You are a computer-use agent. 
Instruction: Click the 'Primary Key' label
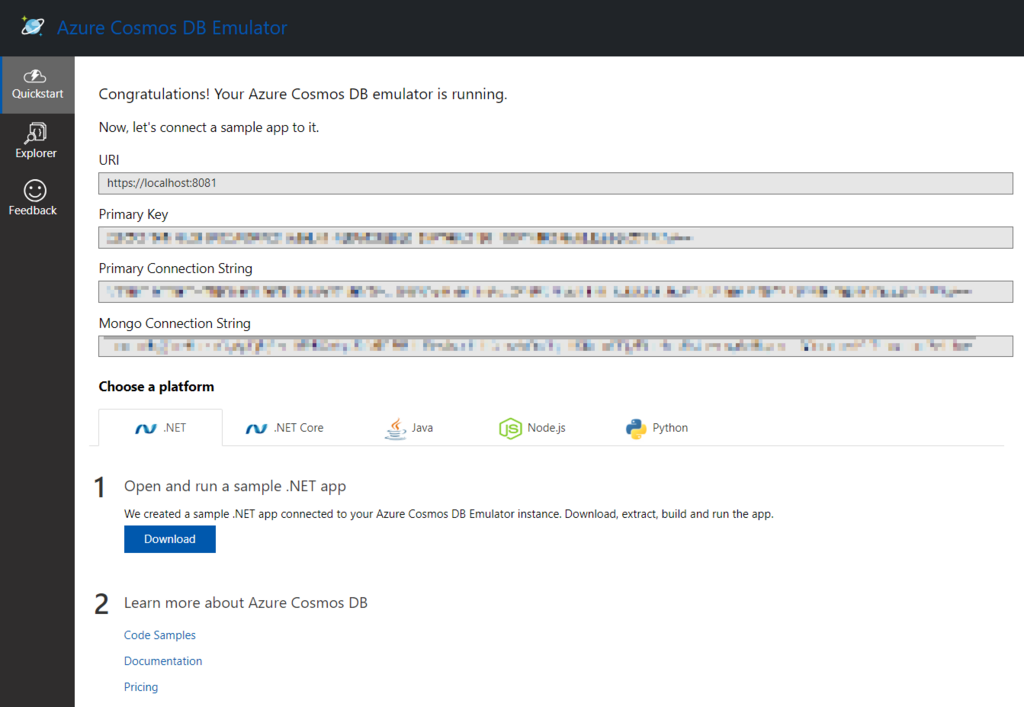coord(133,214)
